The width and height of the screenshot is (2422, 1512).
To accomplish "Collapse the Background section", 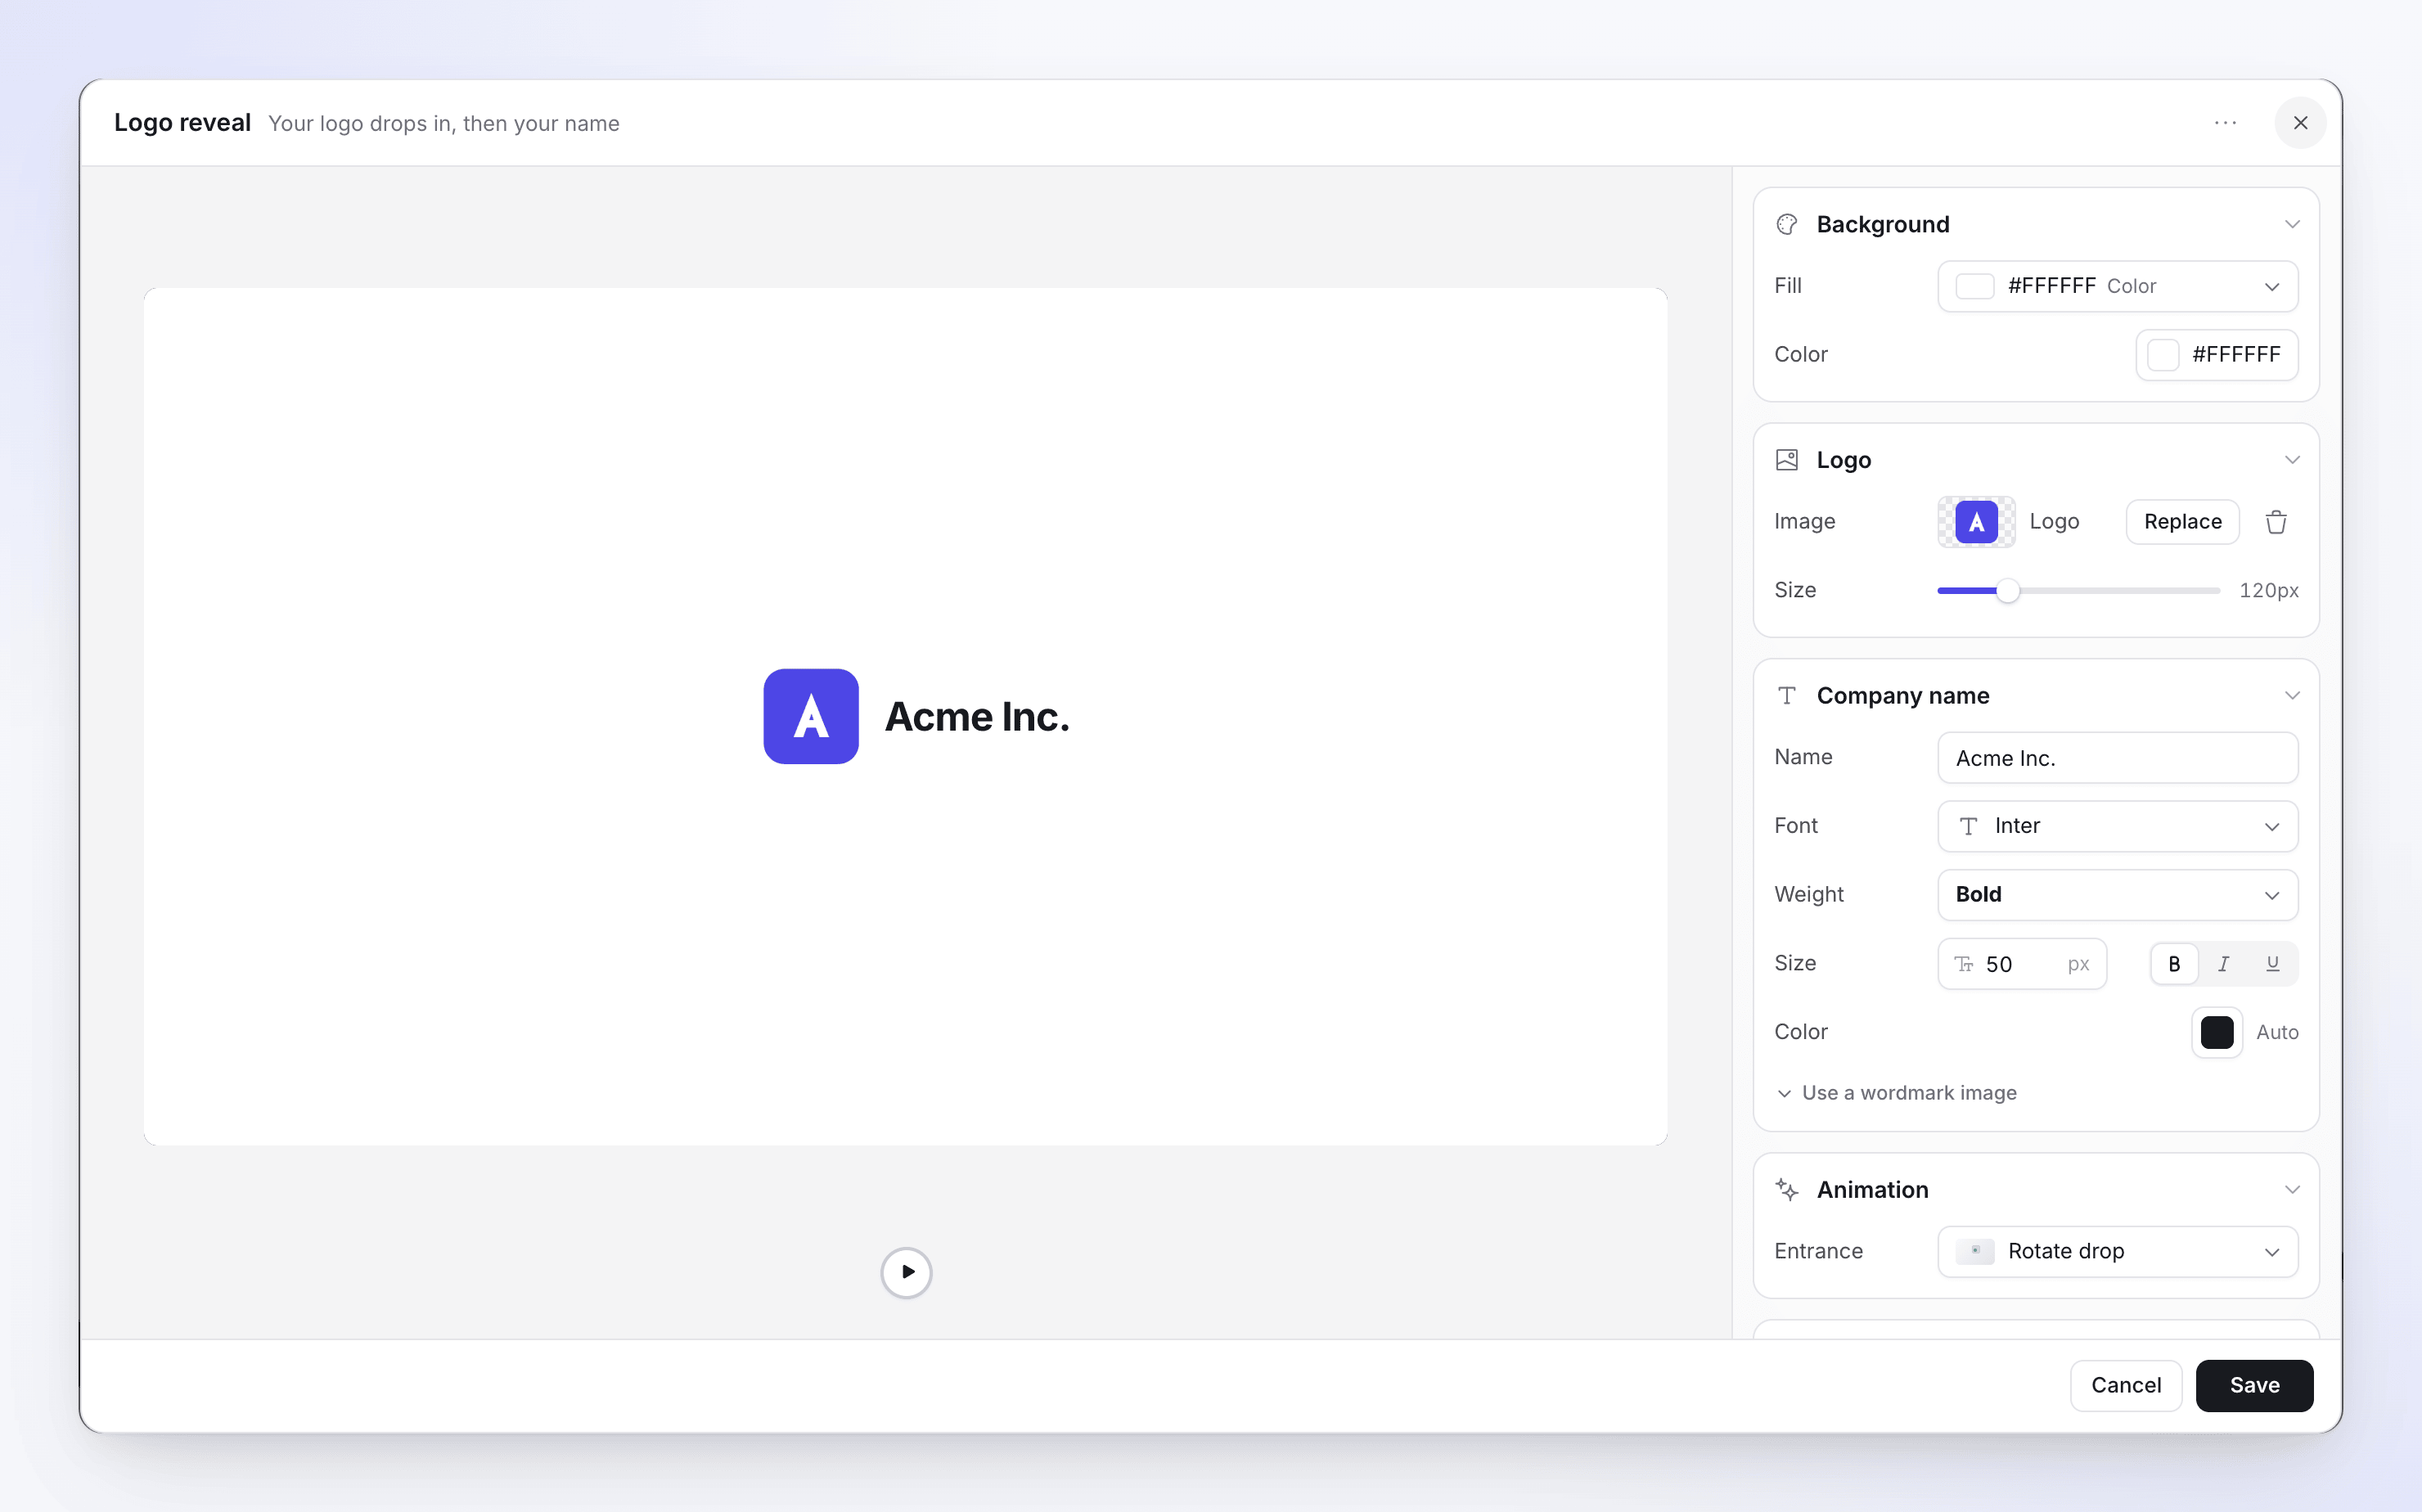I will click(2292, 224).
